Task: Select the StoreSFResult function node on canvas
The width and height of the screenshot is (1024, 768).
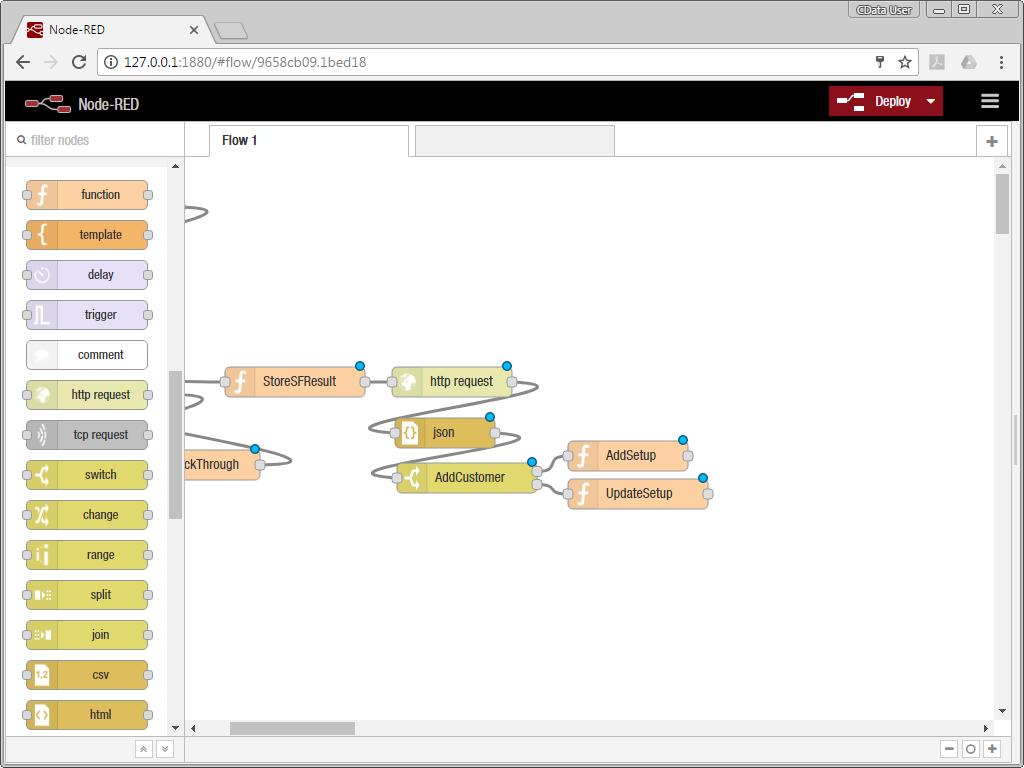Action: point(295,381)
